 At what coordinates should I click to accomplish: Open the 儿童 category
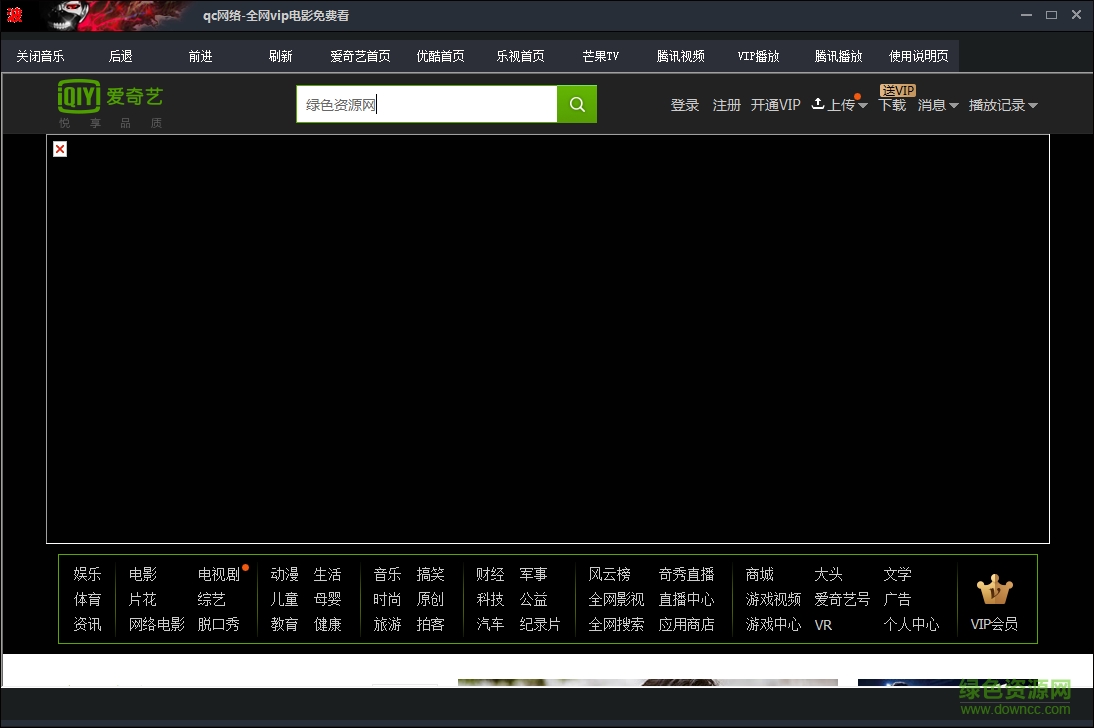285,599
